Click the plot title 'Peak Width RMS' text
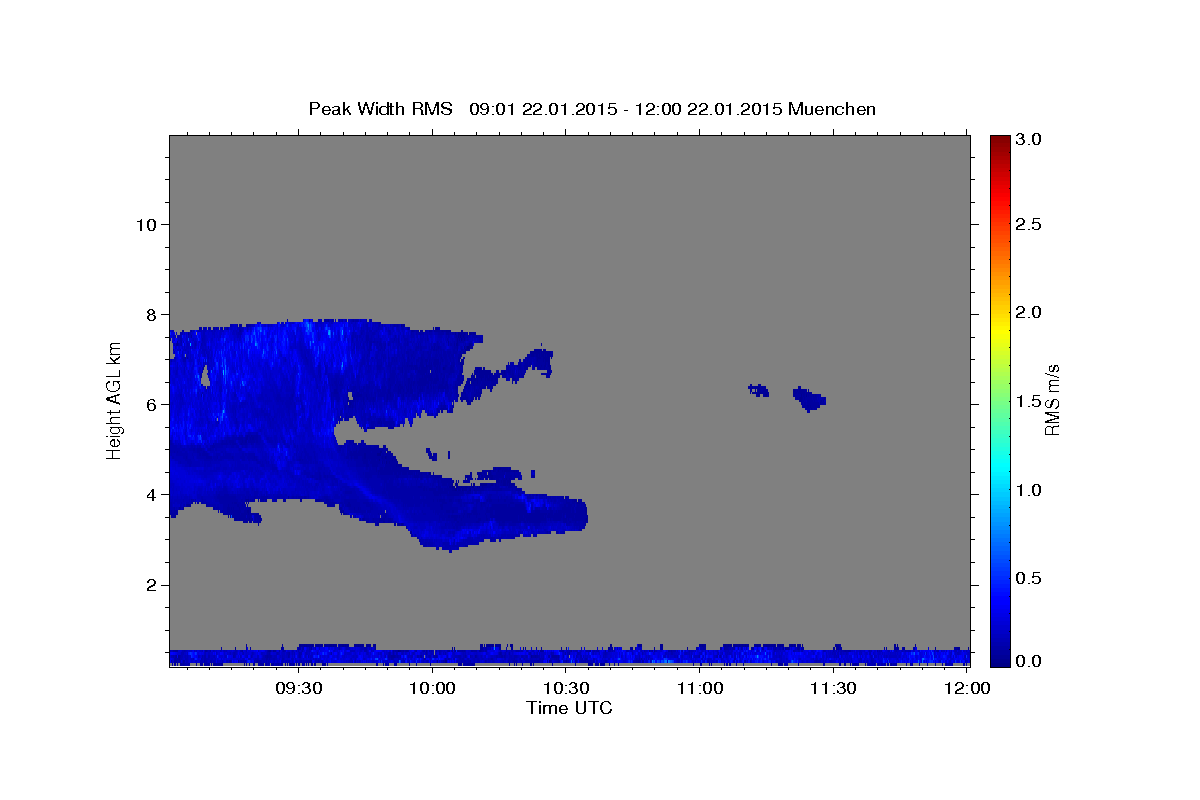Image resolution: width=1200 pixels, height=800 pixels. pos(381,109)
